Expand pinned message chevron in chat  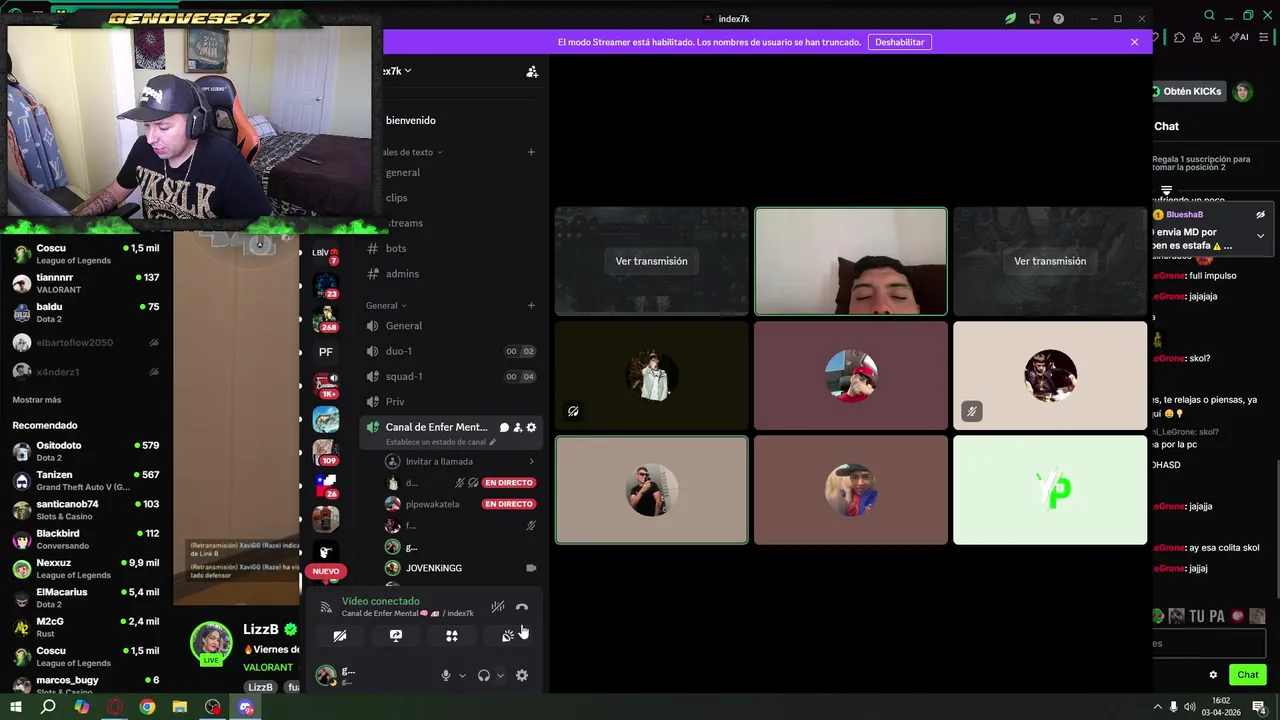[x=1260, y=236]
